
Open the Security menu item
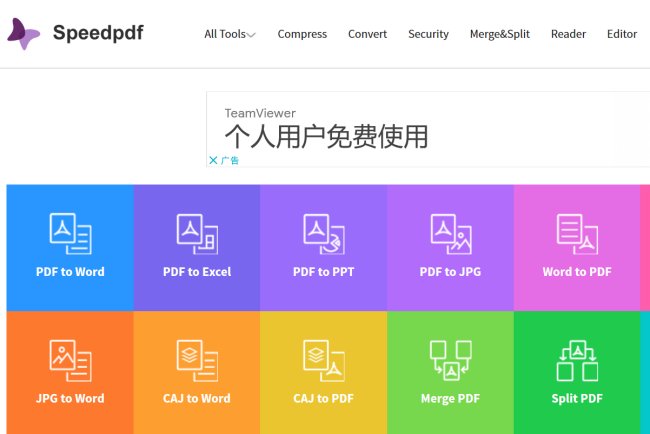point(428,34)
